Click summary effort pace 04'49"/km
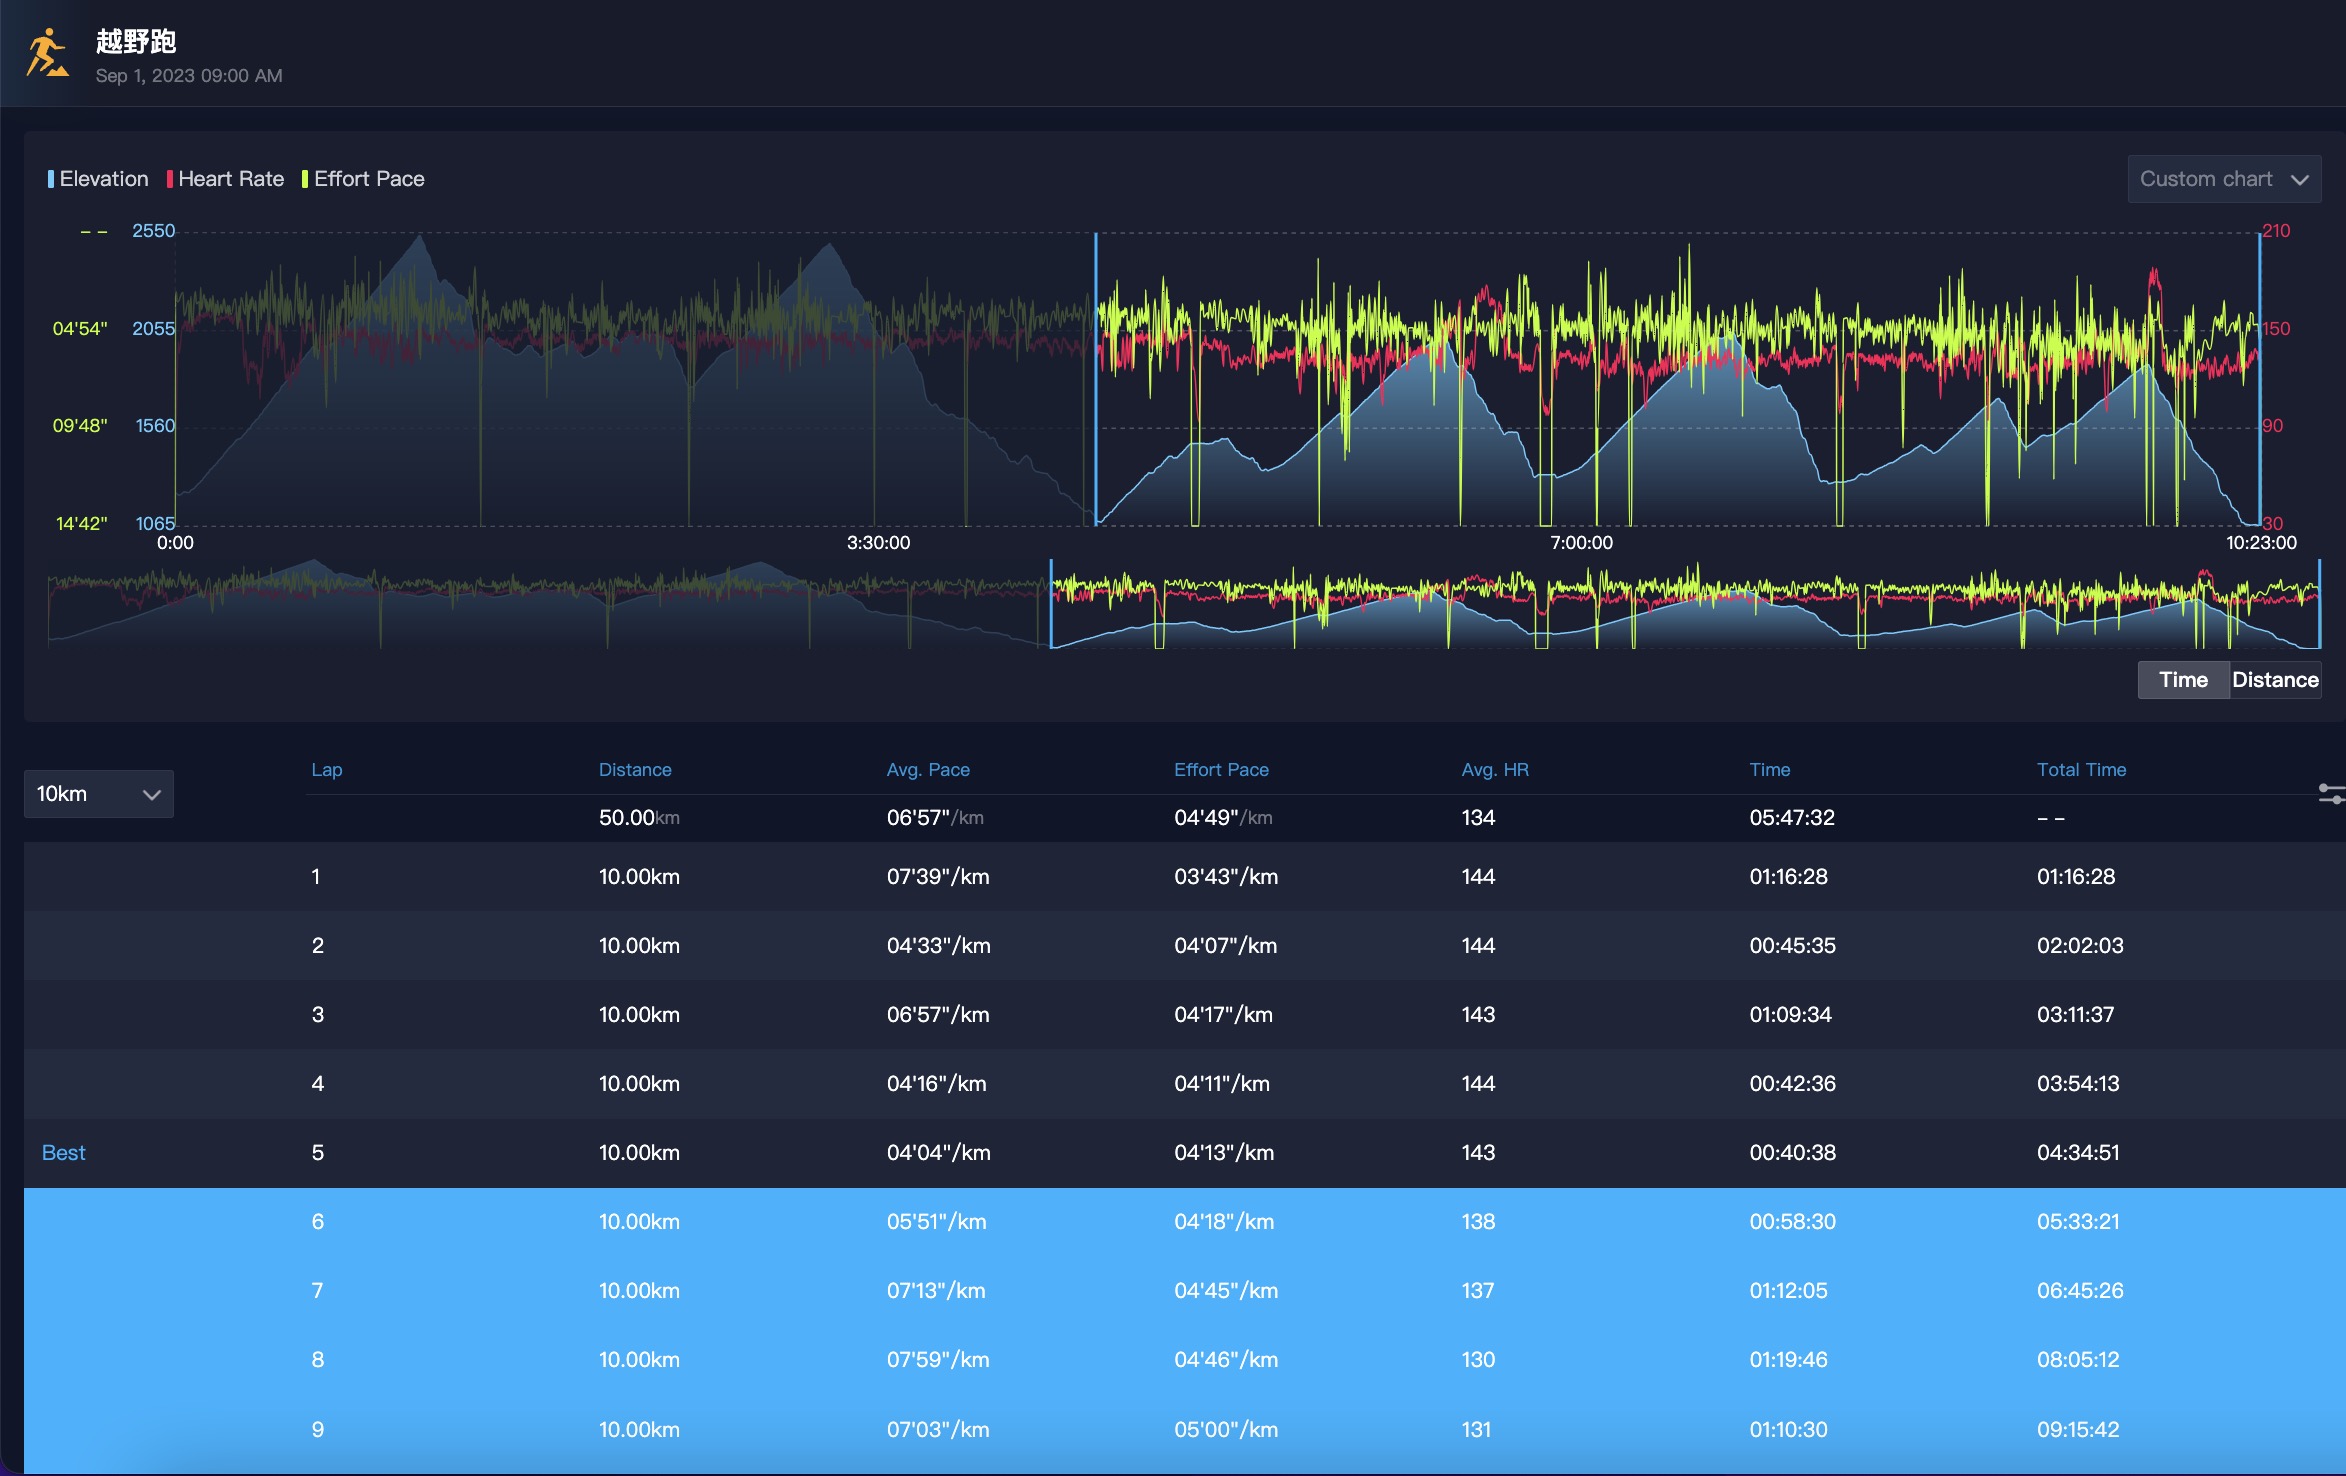Screen dimensions: 2346x1476 [x=1223, y=818]
